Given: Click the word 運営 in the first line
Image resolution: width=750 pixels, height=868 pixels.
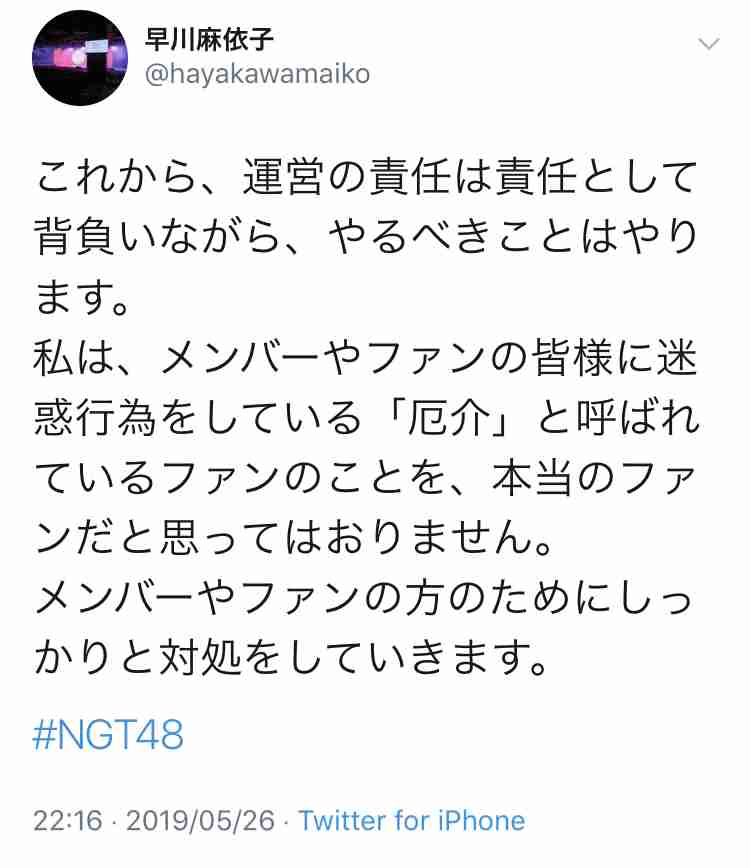Looking at the screenshot, I should [x=283, y=177].
